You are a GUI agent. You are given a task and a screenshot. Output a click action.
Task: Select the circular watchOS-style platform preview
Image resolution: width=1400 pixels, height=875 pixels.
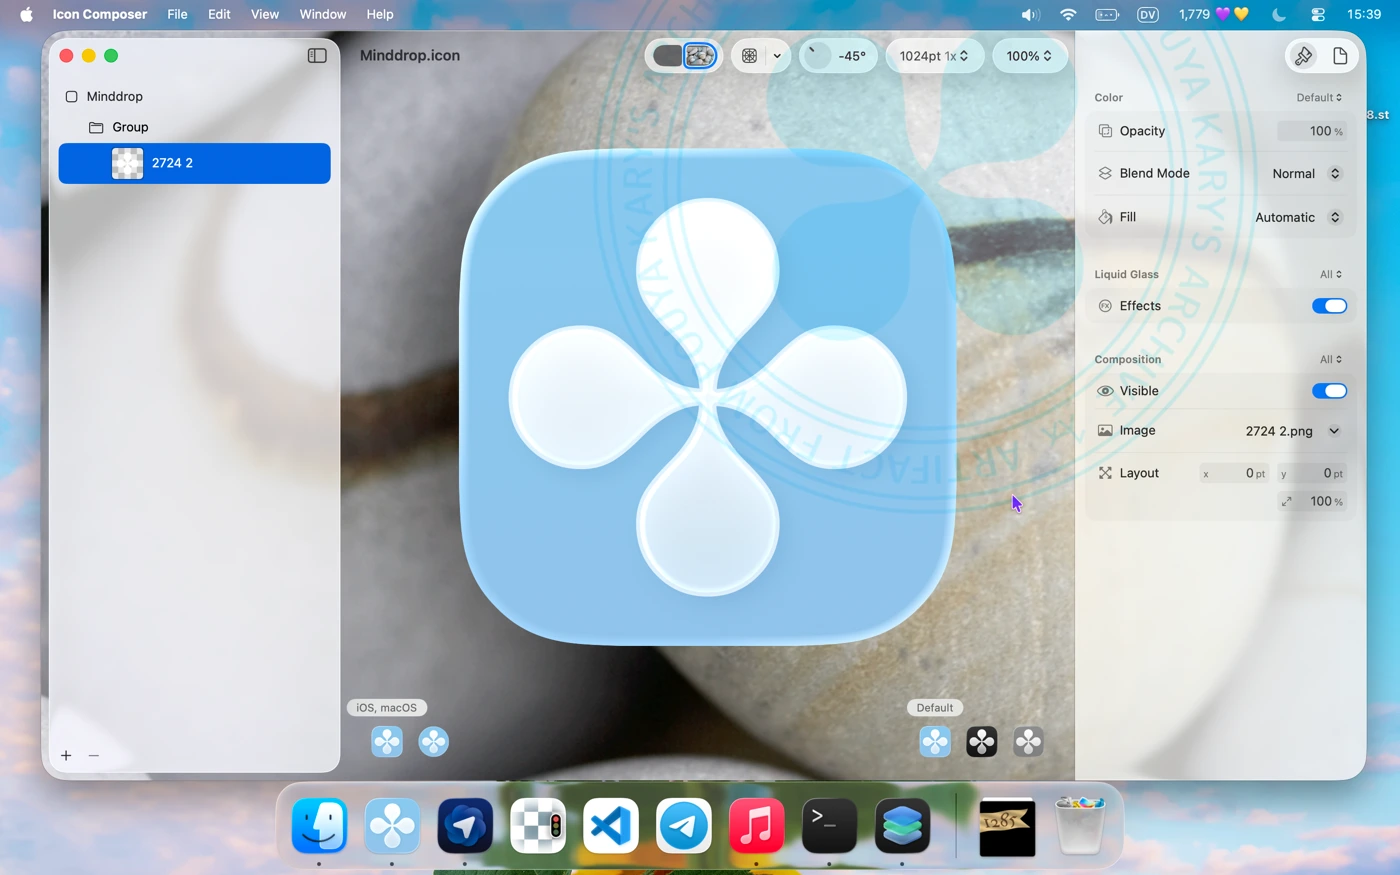[433, 742]
